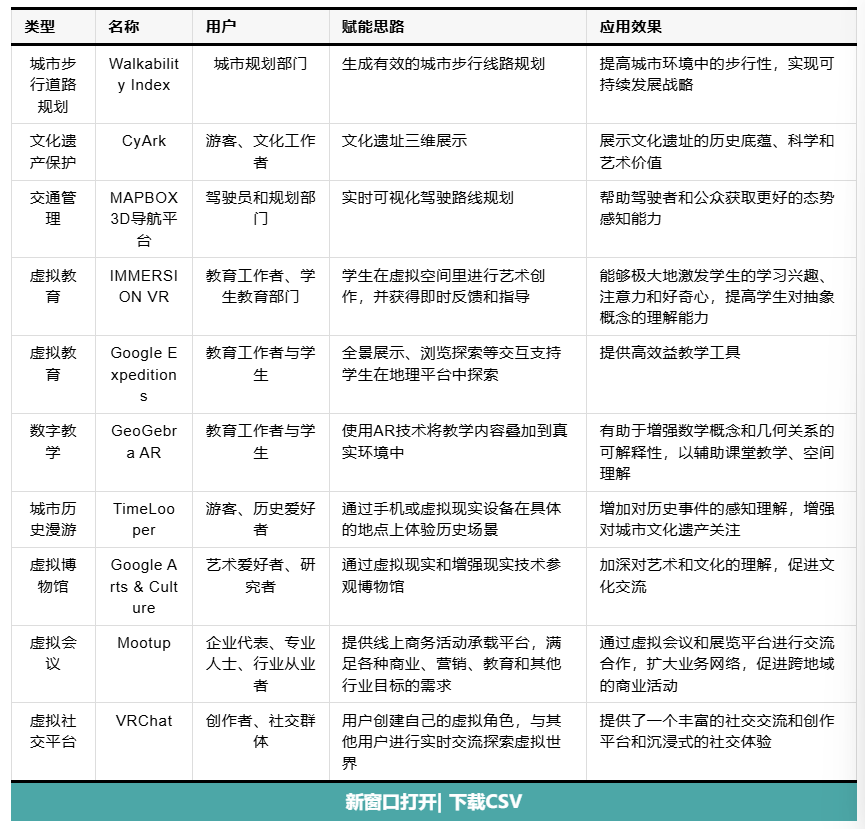Image resolution: width=865 pixels, height=829 pixels.
Task: Select the 虚拟社交平台 type cell
Action: coord(53,731)
